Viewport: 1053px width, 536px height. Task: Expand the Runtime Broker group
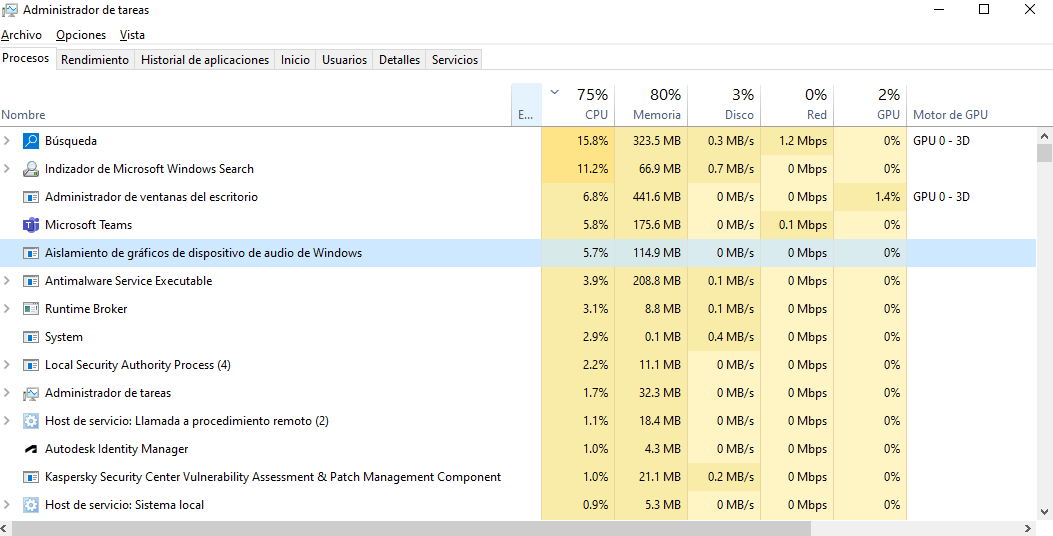coord(7,309)
